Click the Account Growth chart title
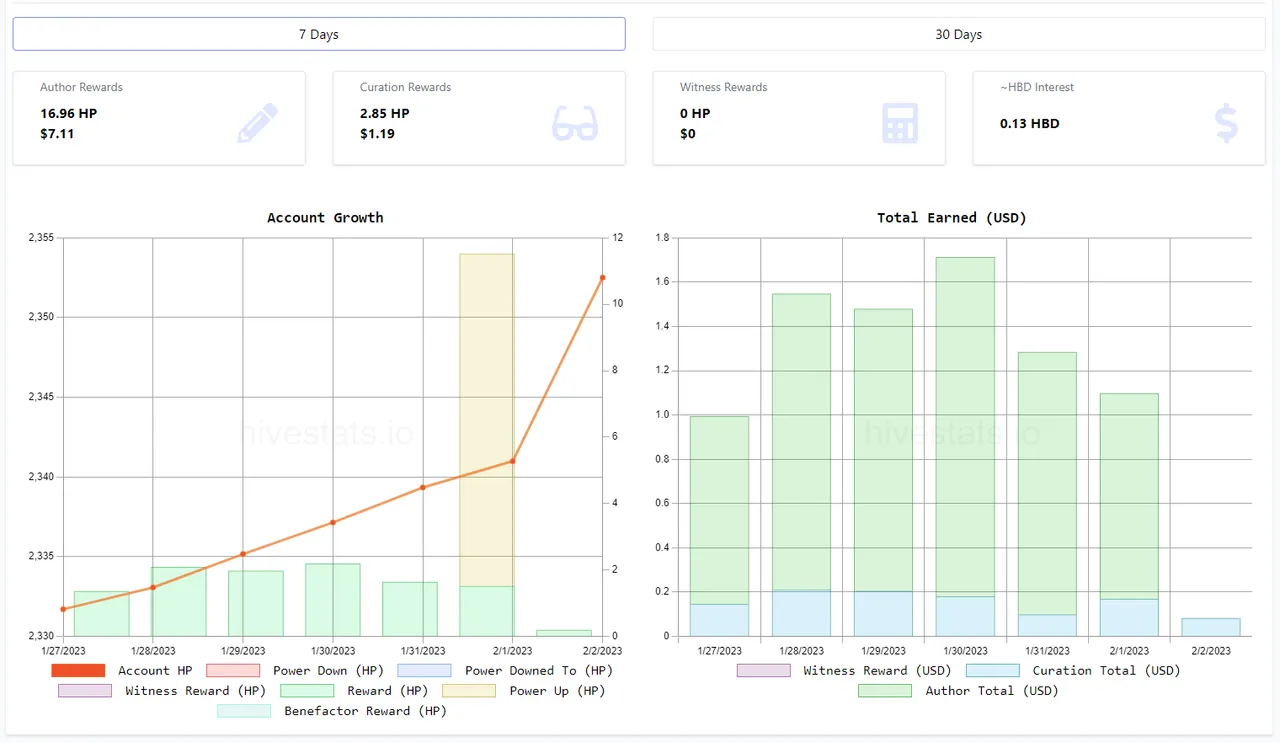 [x=325, y=218]
